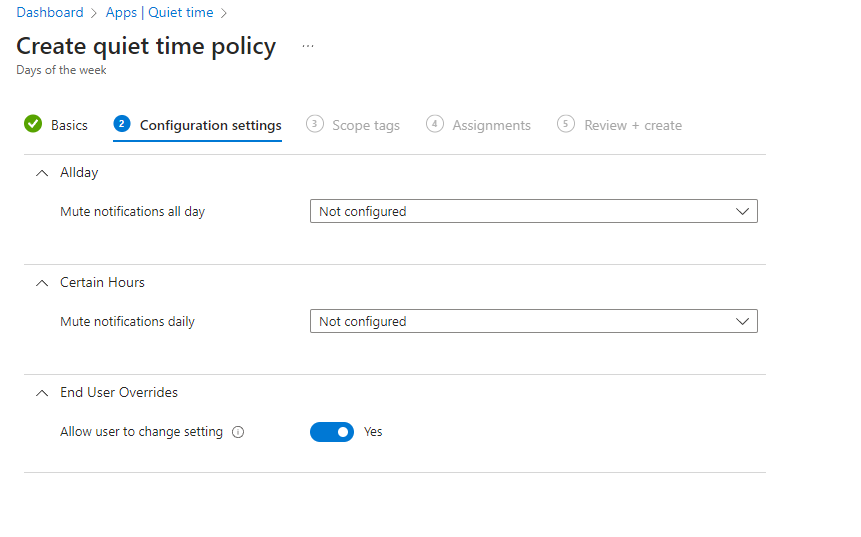861x537 pixels.
Task: Open Apps | Quiet time breadcrumb link
Action: 160,13
